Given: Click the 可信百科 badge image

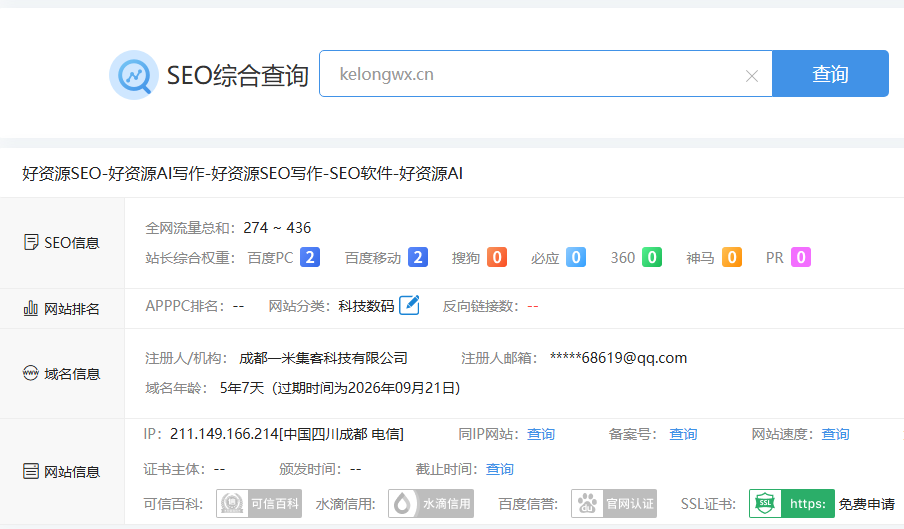Looking at the screenshot, I should (259, 503).
